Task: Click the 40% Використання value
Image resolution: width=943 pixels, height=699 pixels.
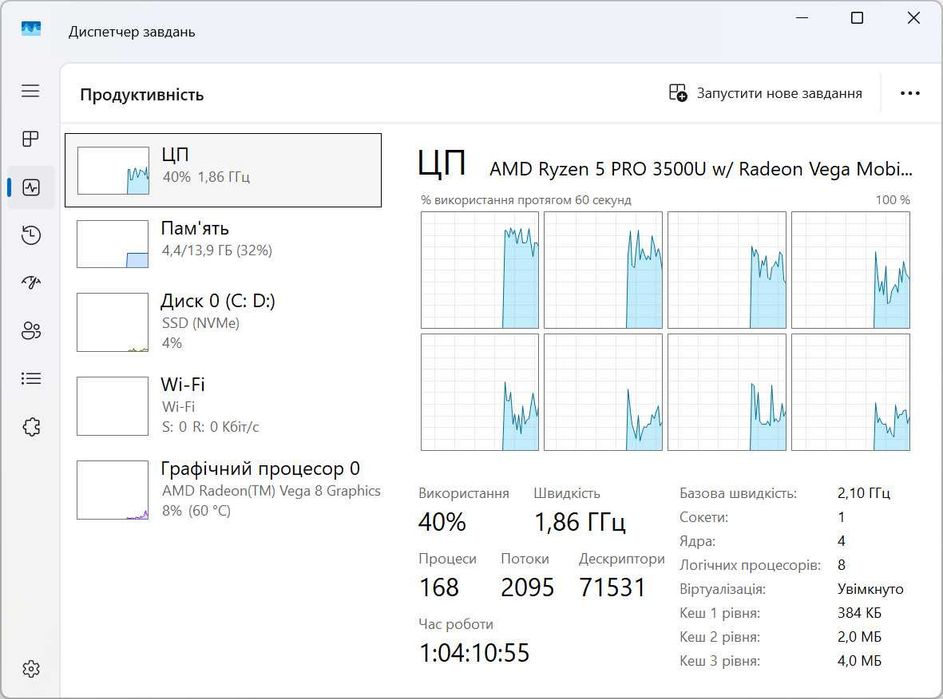Action: [442, 522]
